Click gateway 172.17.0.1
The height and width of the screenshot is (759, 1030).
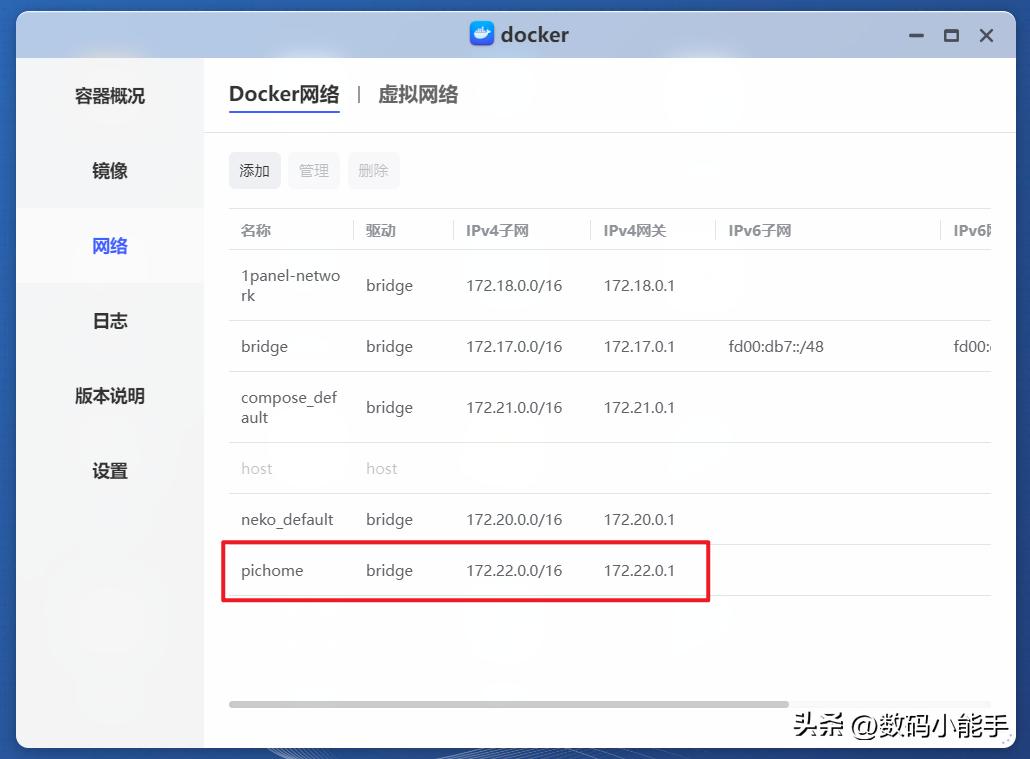tap(639, 347)
